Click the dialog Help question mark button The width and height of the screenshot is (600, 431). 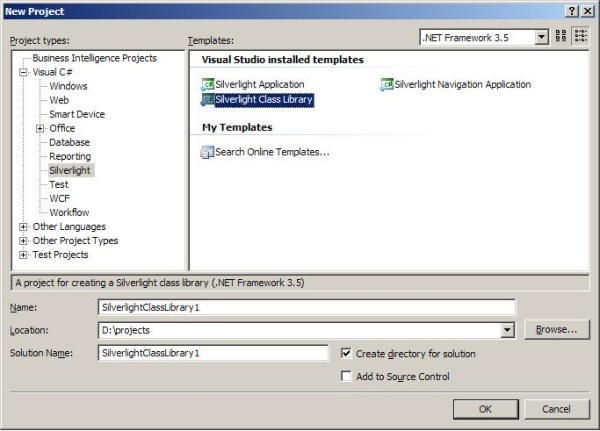(x=571, y=11)
